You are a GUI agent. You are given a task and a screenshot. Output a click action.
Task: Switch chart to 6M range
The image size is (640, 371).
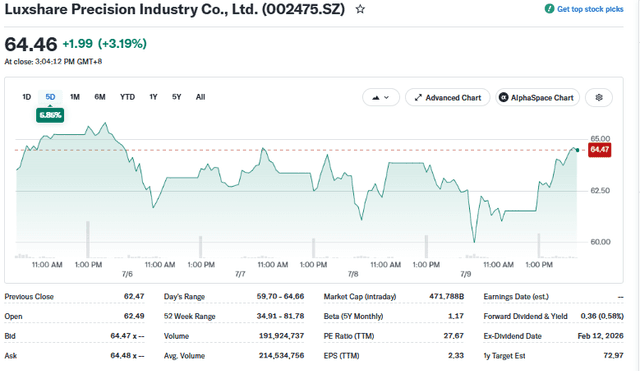[100, 97]
